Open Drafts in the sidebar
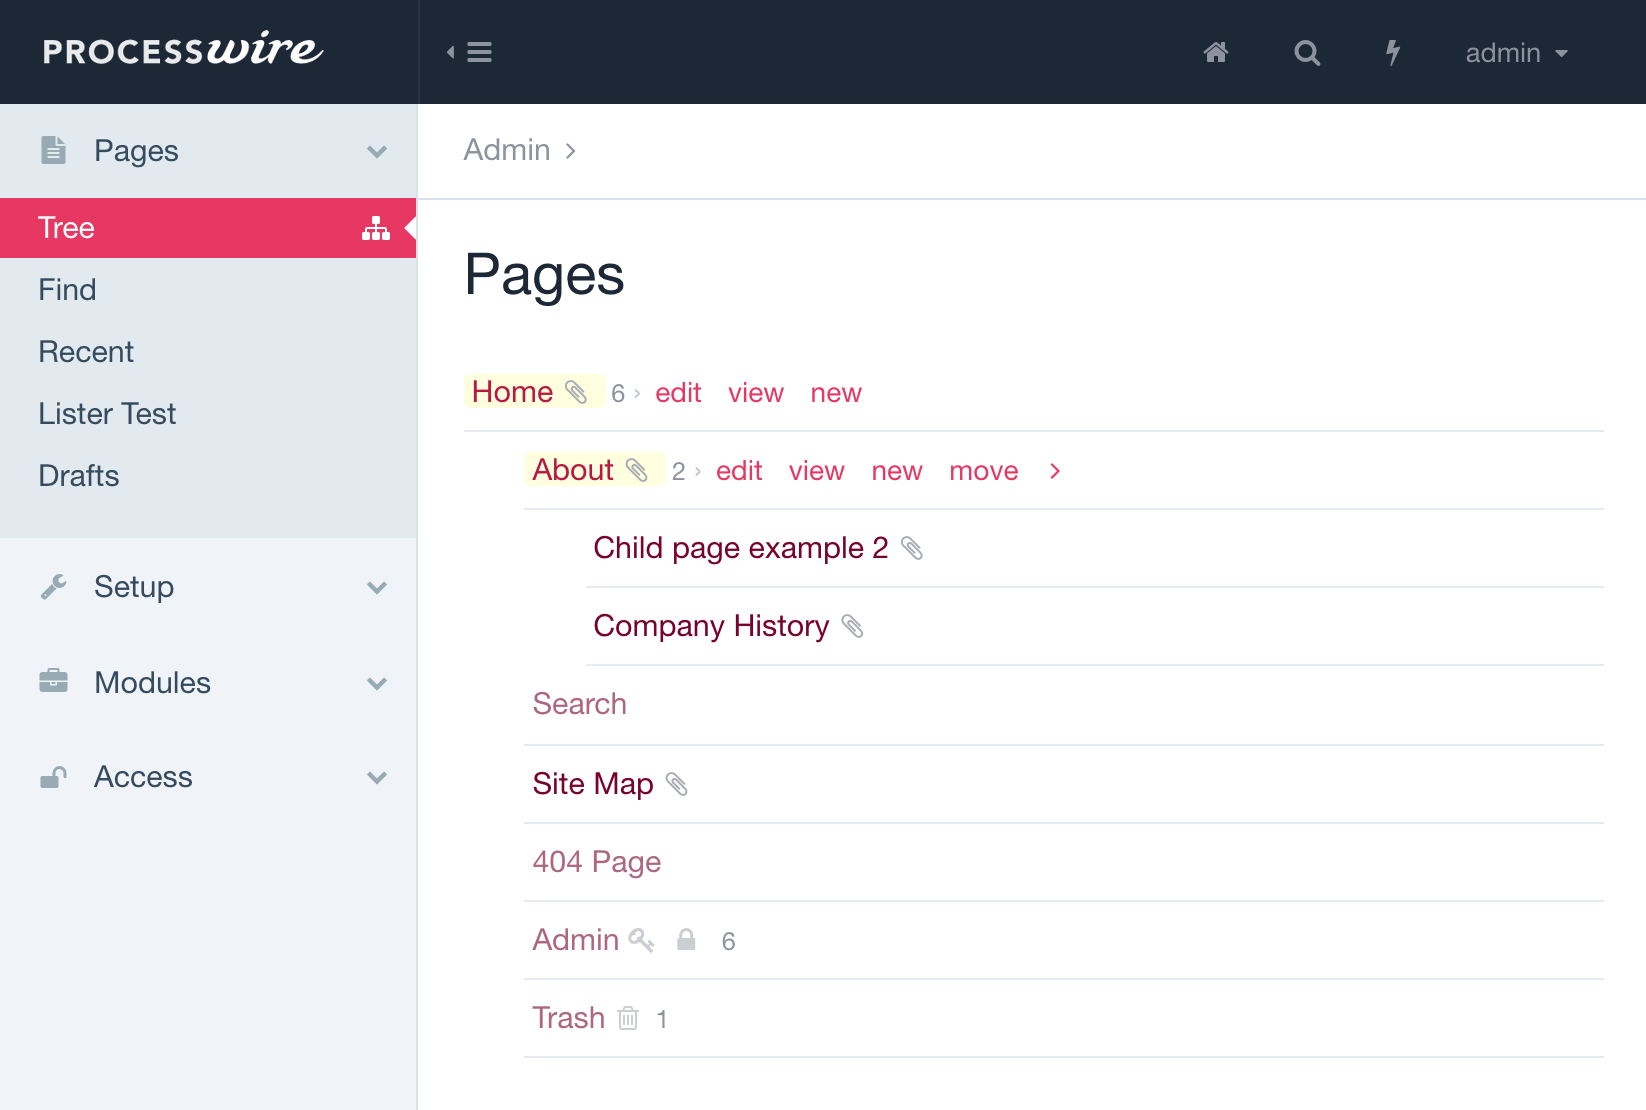1646x1110 pixels. [79, 476]
